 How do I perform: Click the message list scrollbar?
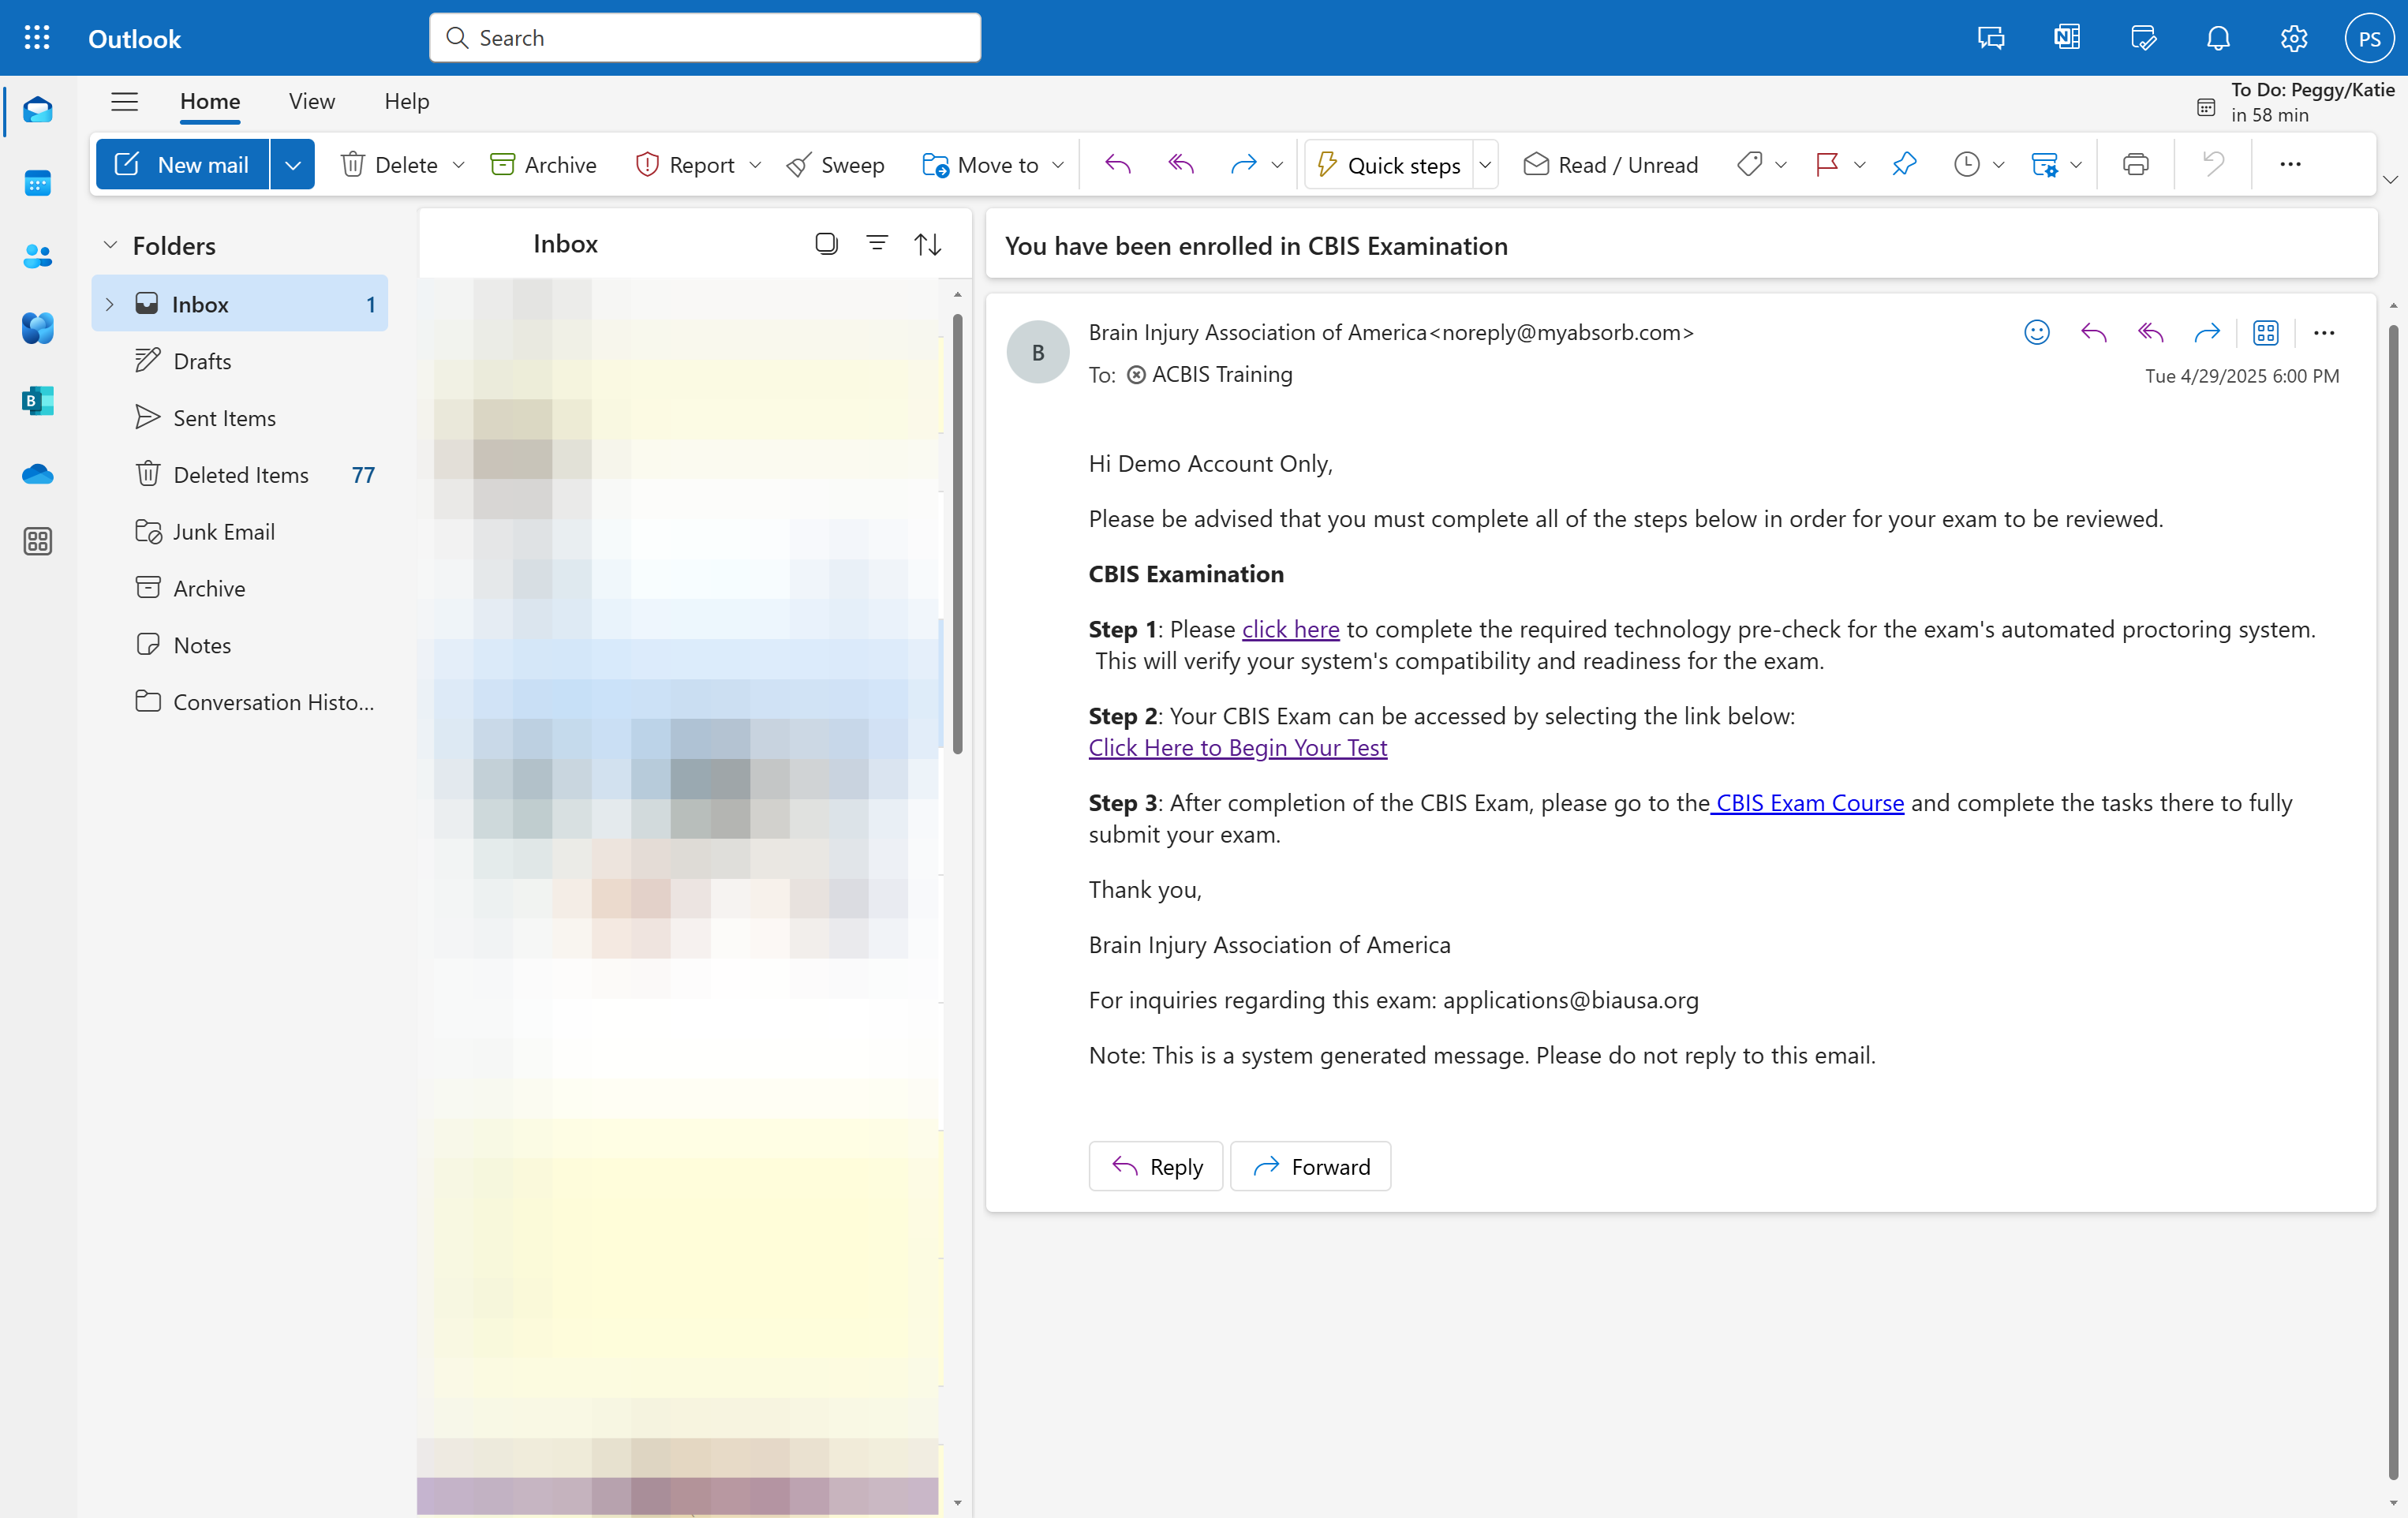click(957, 533)
